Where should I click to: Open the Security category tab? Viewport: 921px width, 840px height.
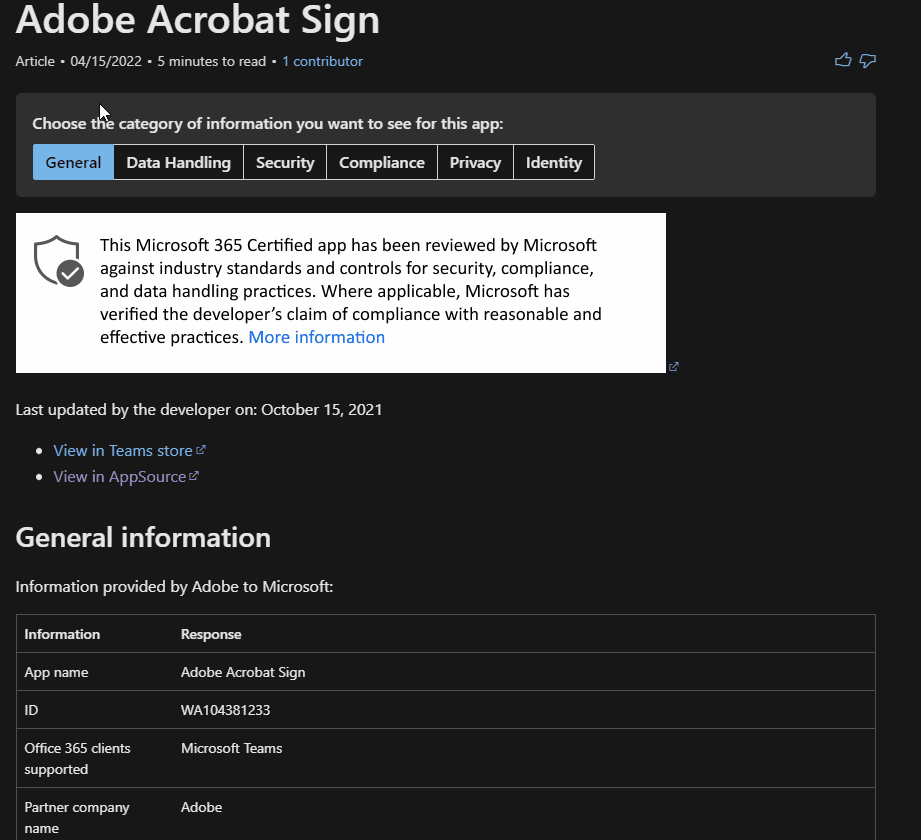pos(285,162)
